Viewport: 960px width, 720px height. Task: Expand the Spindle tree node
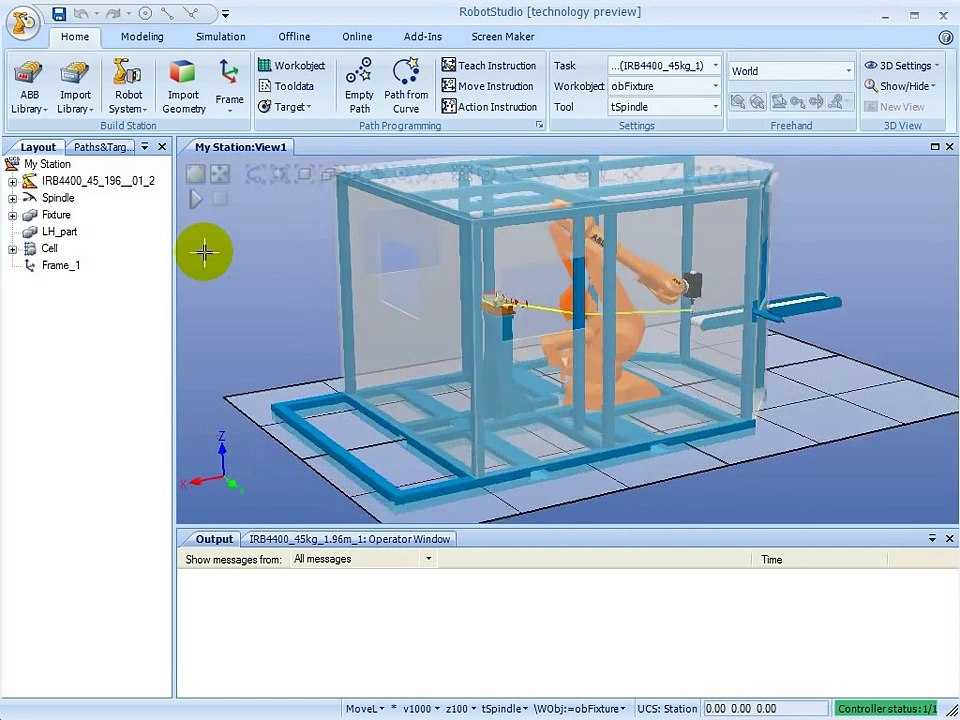coord(12,198)
